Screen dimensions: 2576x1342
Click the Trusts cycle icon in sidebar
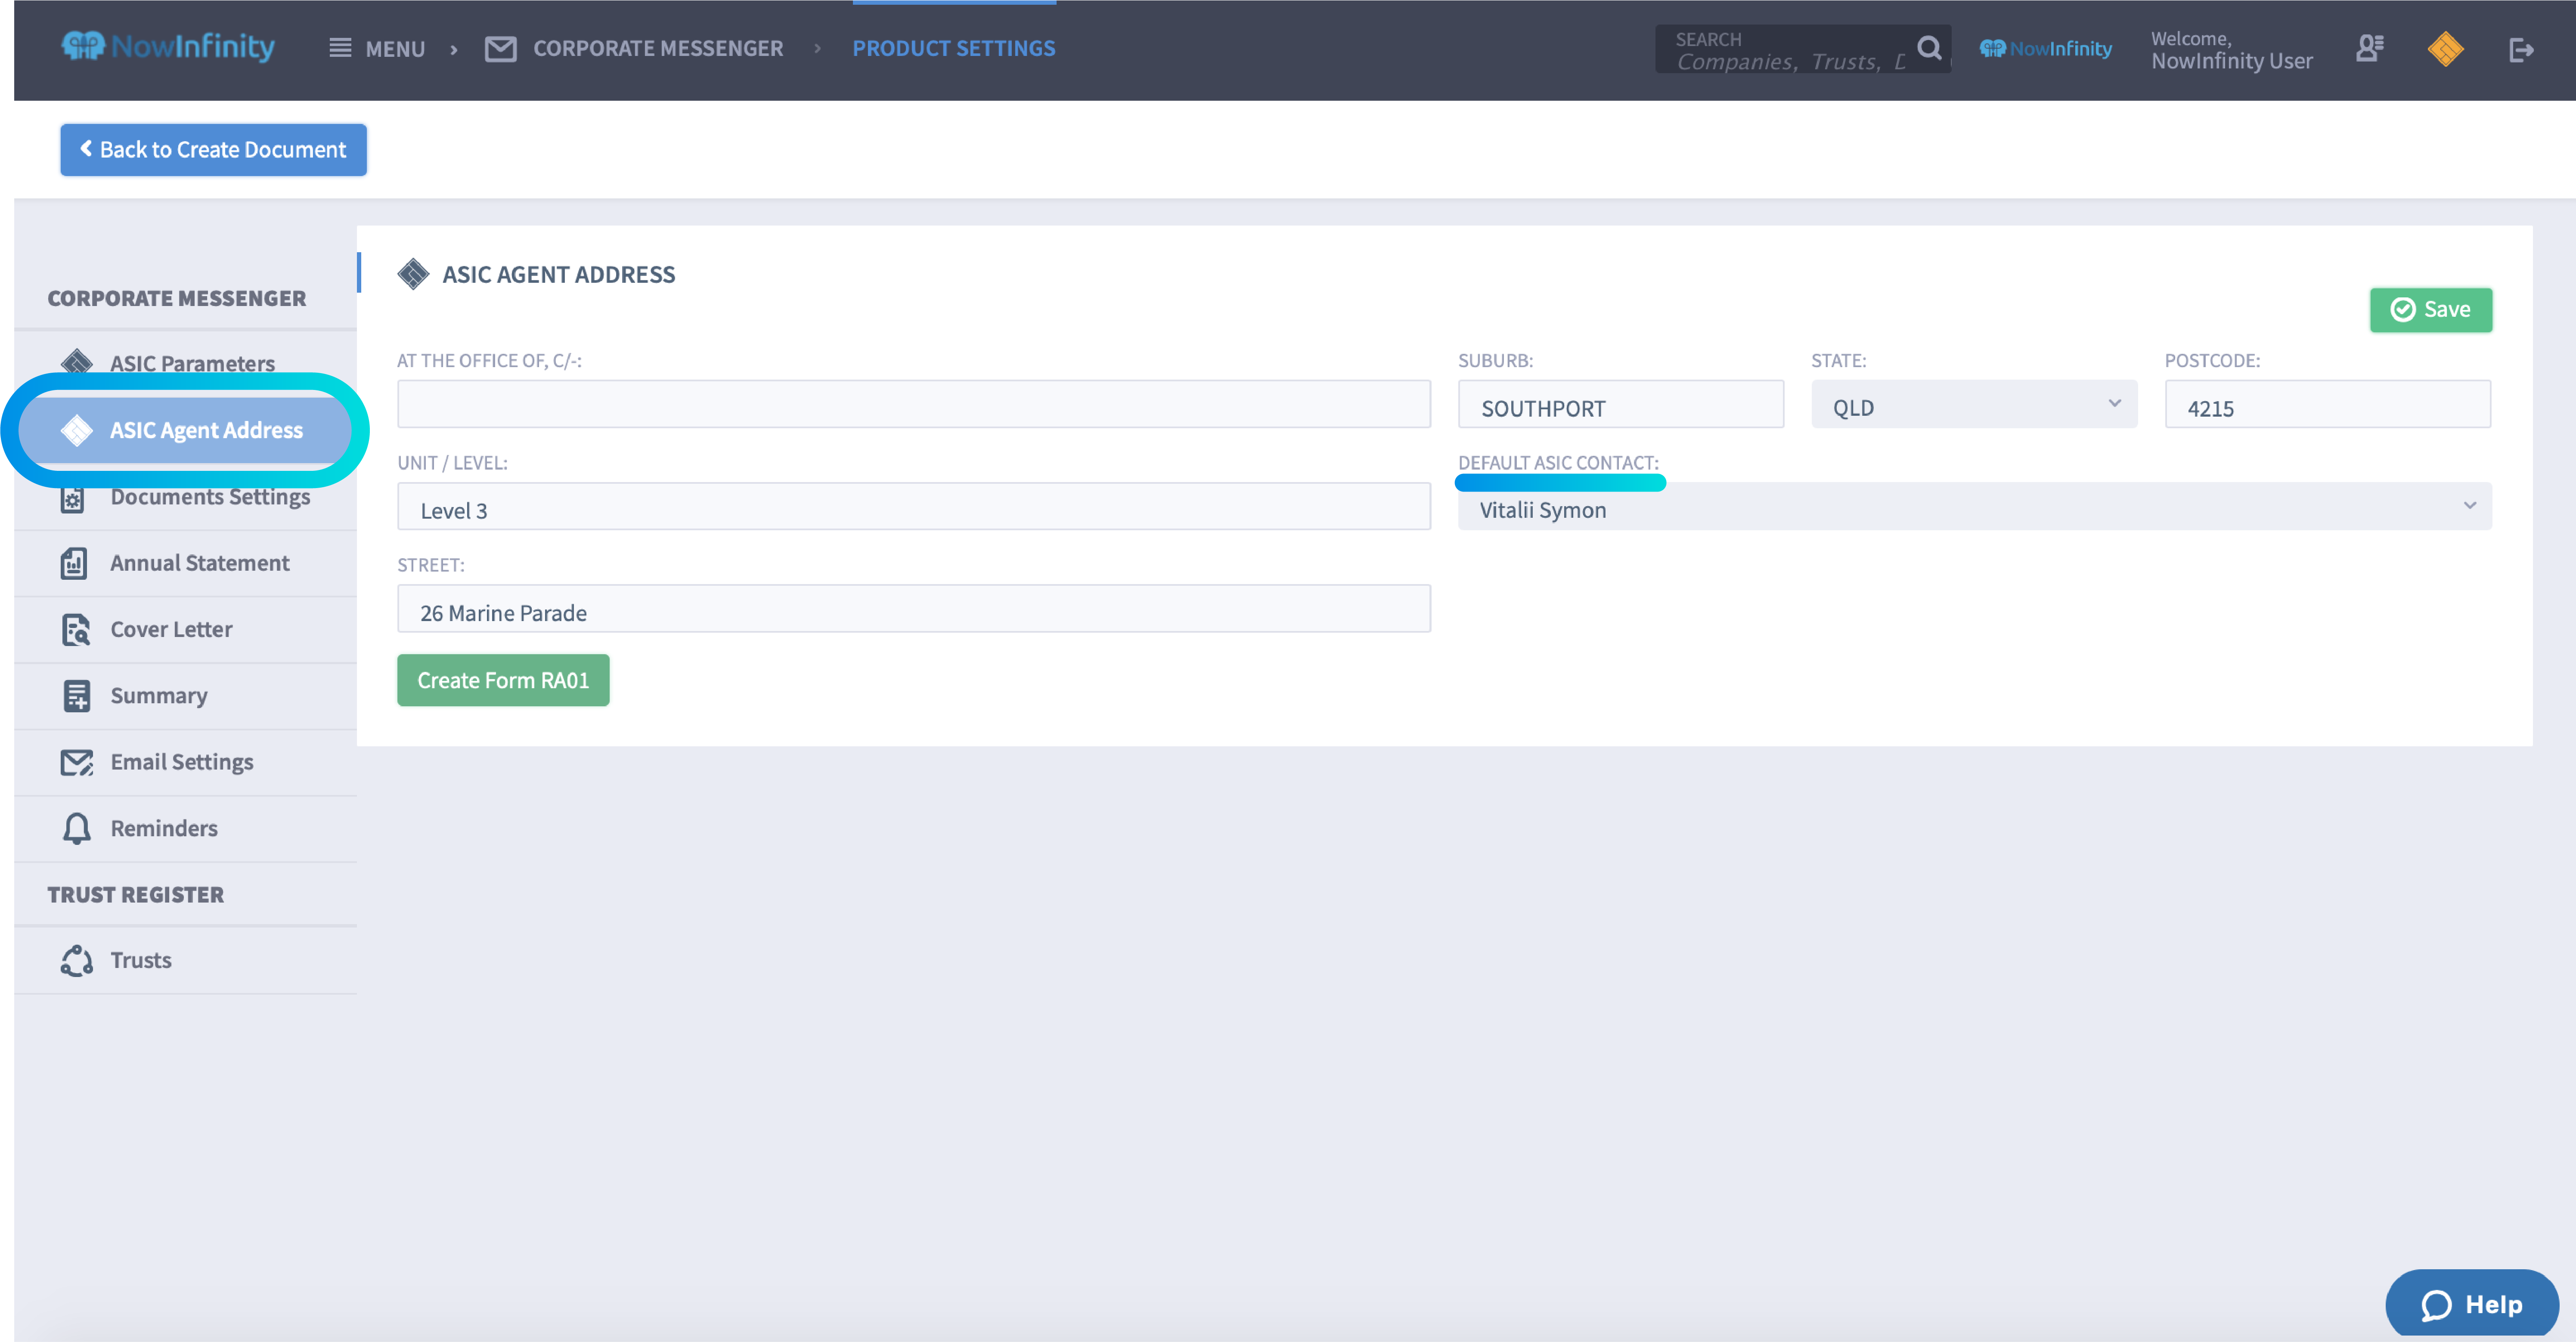coord(76,960)
